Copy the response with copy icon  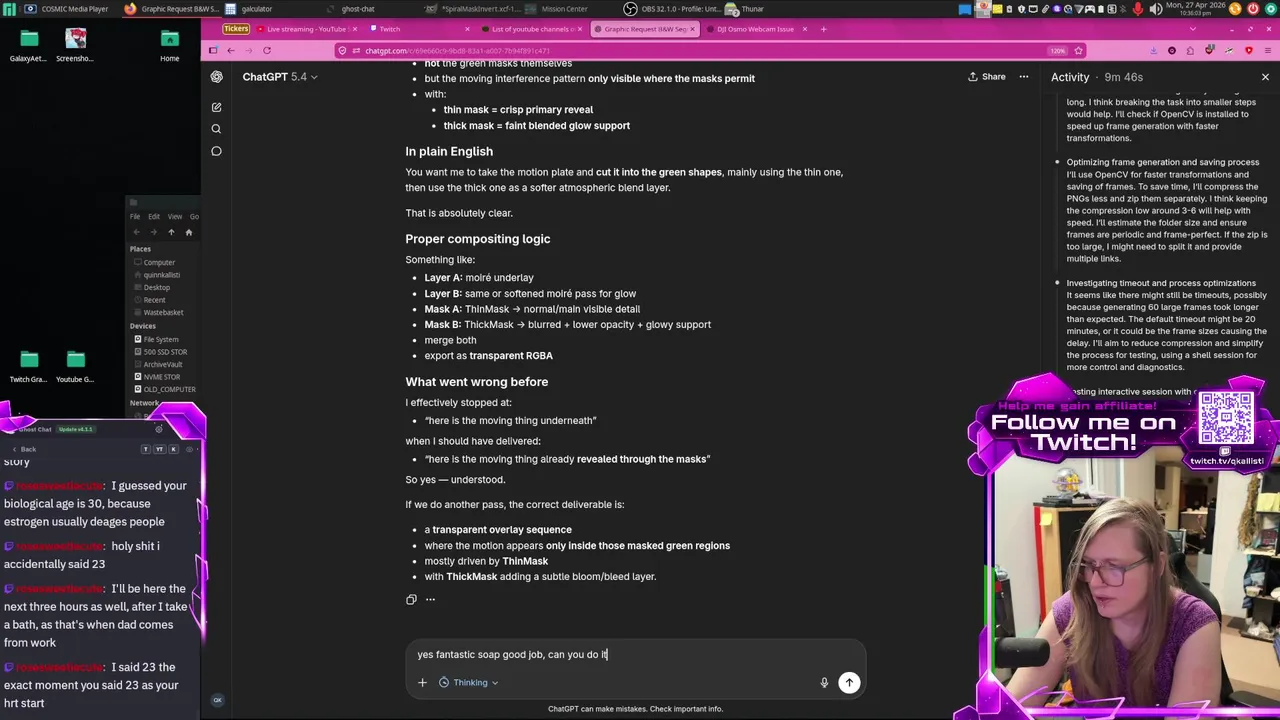point(411,599)
